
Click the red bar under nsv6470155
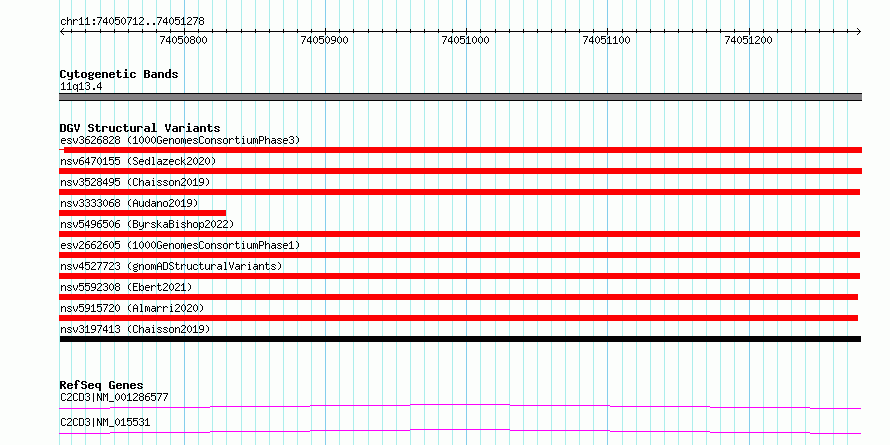coord(461,171)
